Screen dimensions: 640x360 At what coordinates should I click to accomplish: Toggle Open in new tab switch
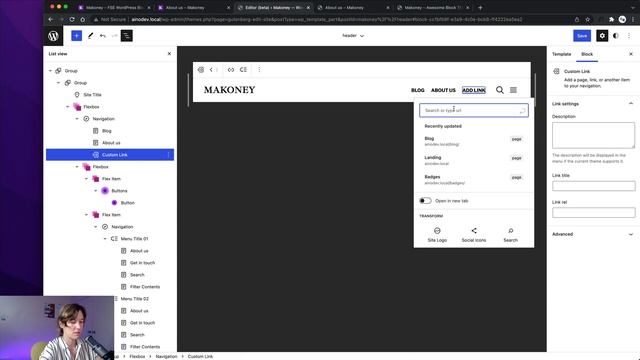point(425,201)
